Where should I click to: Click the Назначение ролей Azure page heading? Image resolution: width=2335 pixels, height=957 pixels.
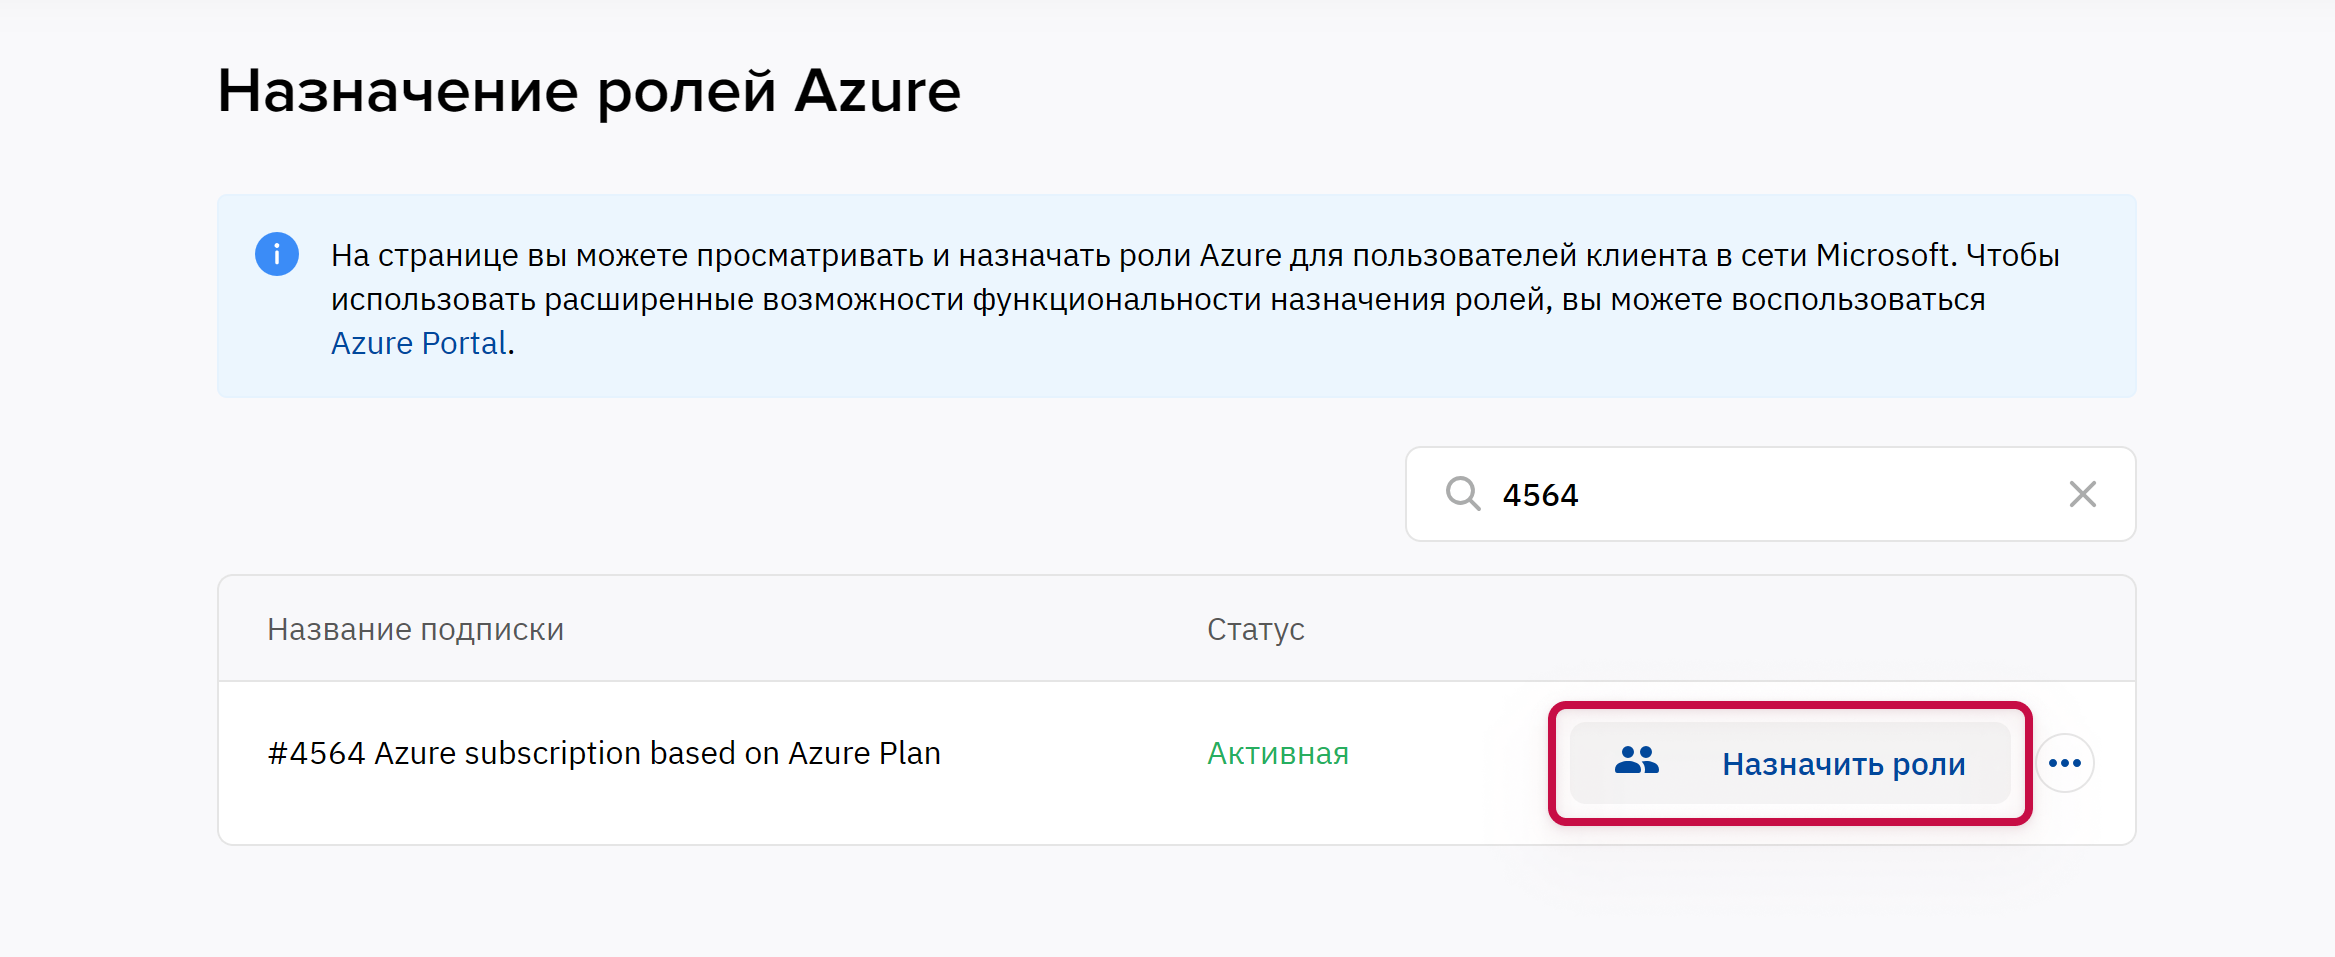tap(588, 91)
